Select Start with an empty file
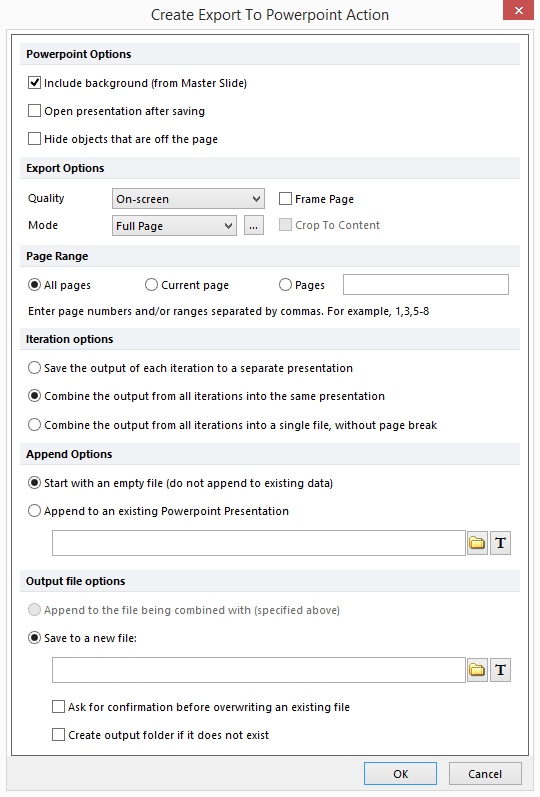This screenshot has height=797, width=540. coord(35,482)
